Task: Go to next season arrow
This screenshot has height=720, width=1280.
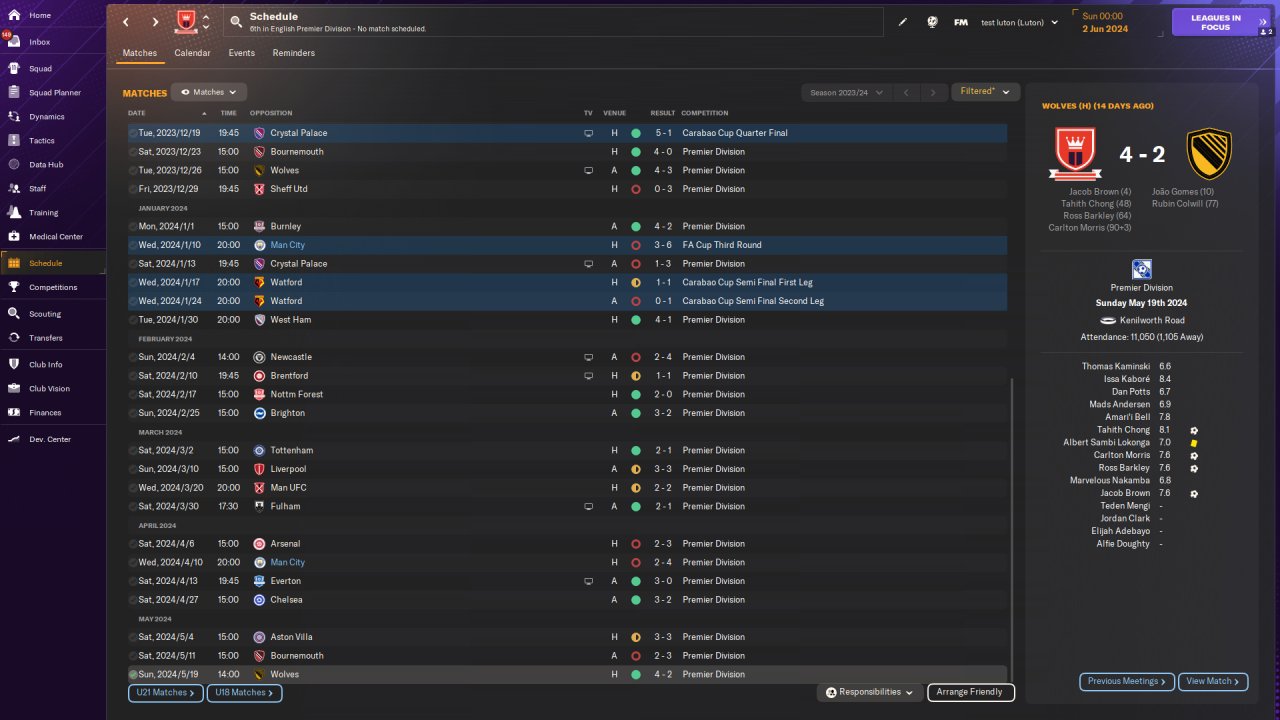Action: click(933, 92)
